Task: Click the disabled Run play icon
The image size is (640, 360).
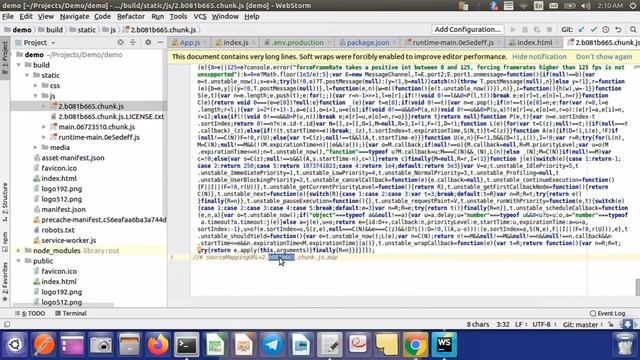Action: (x=513, y=29)
